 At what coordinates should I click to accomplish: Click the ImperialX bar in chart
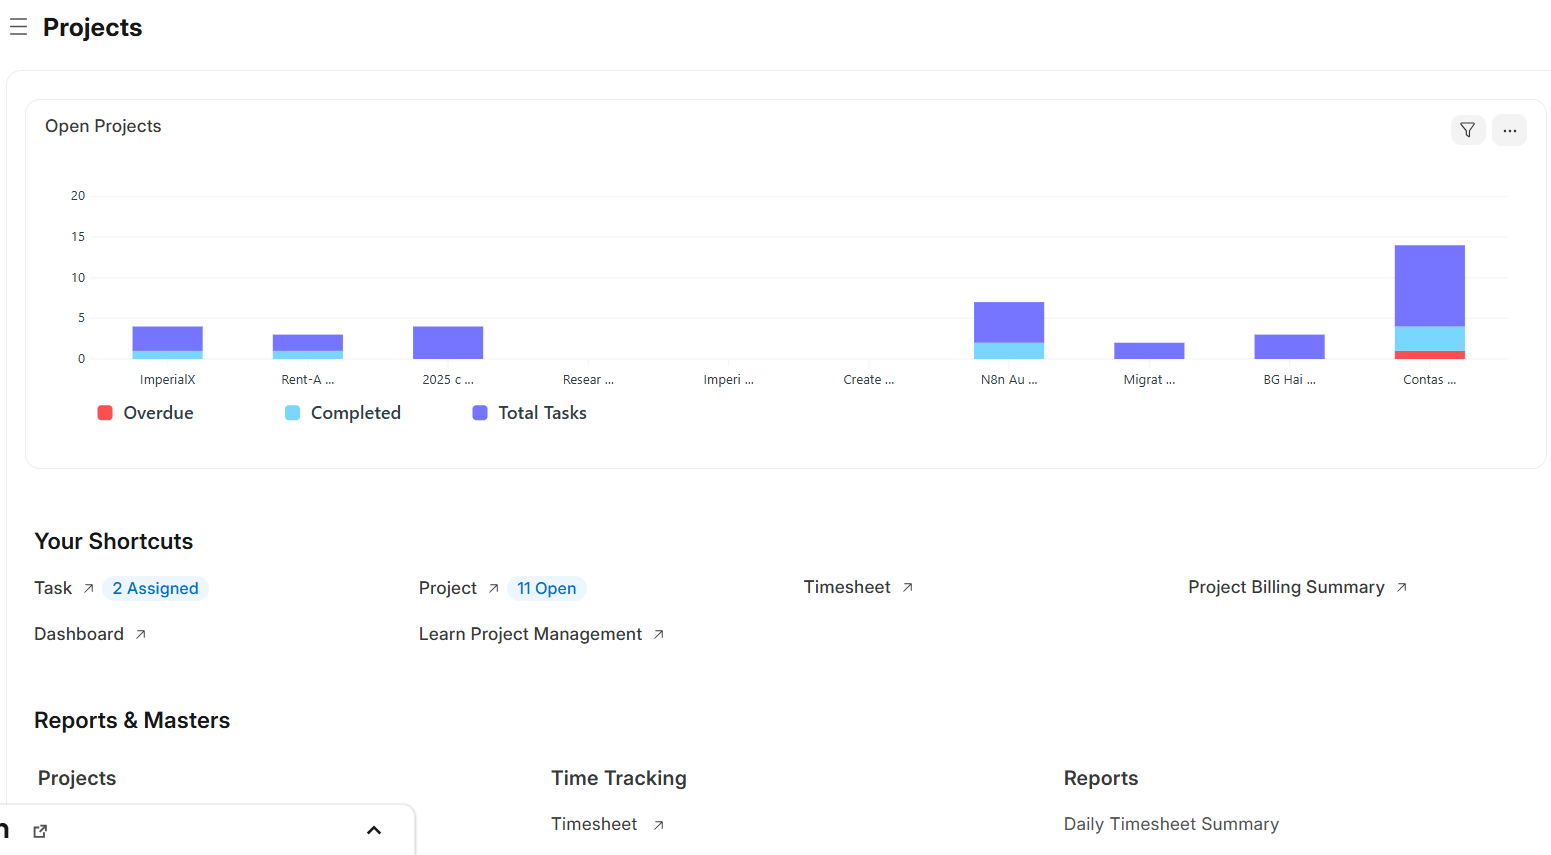pyautogui.click(x=168, y=343)
